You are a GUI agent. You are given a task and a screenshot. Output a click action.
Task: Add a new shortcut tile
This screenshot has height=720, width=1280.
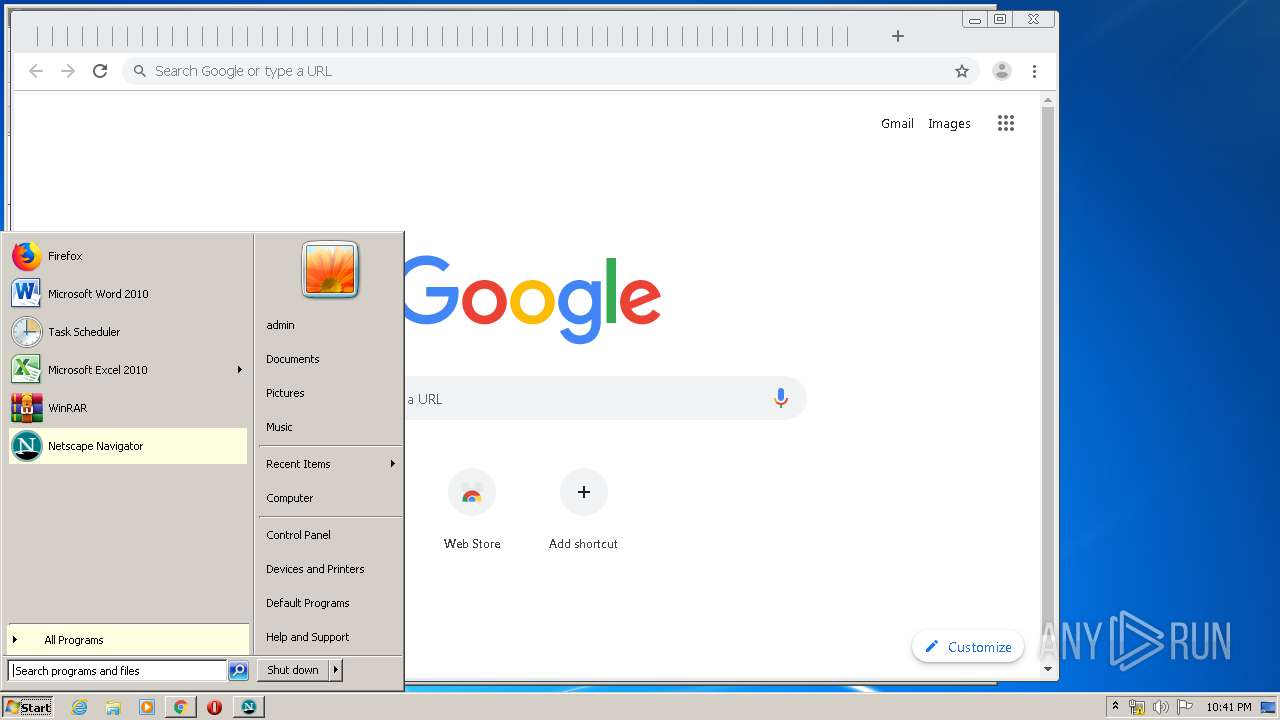pos(584,510)
